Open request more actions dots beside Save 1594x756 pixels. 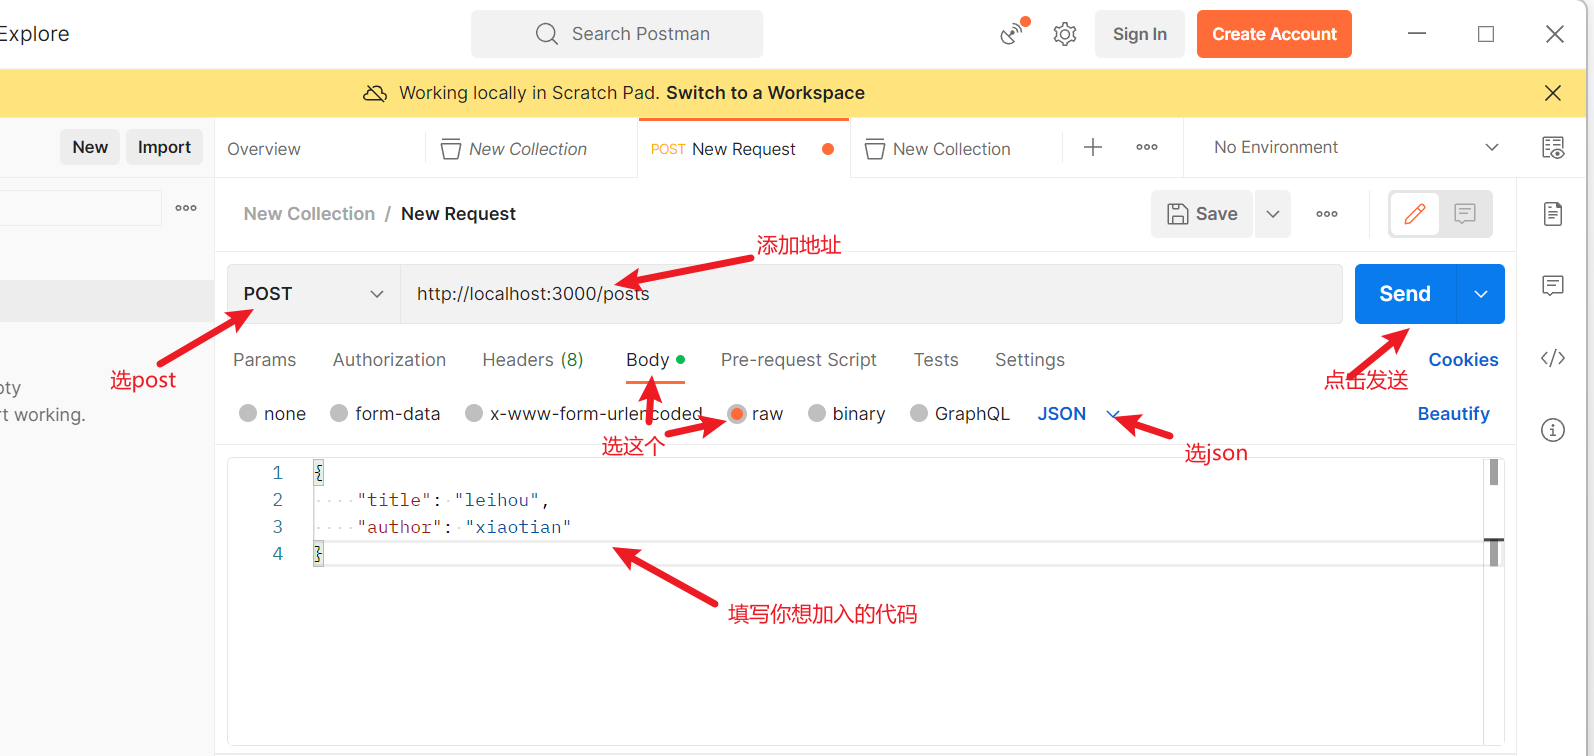coord(1327,214)
